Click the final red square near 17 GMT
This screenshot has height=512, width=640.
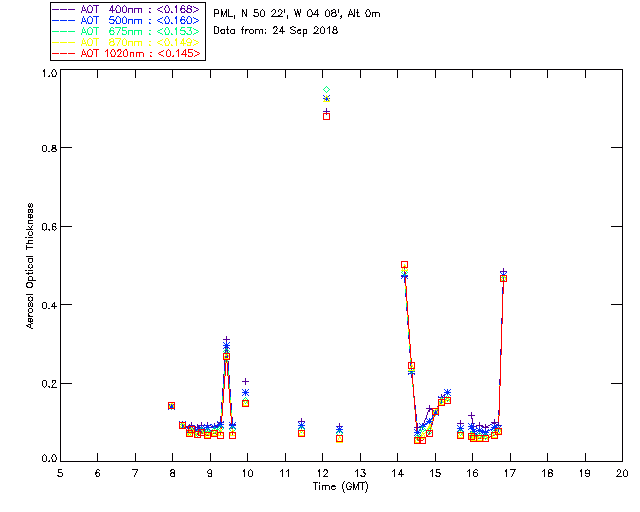(x=504, y=278)
